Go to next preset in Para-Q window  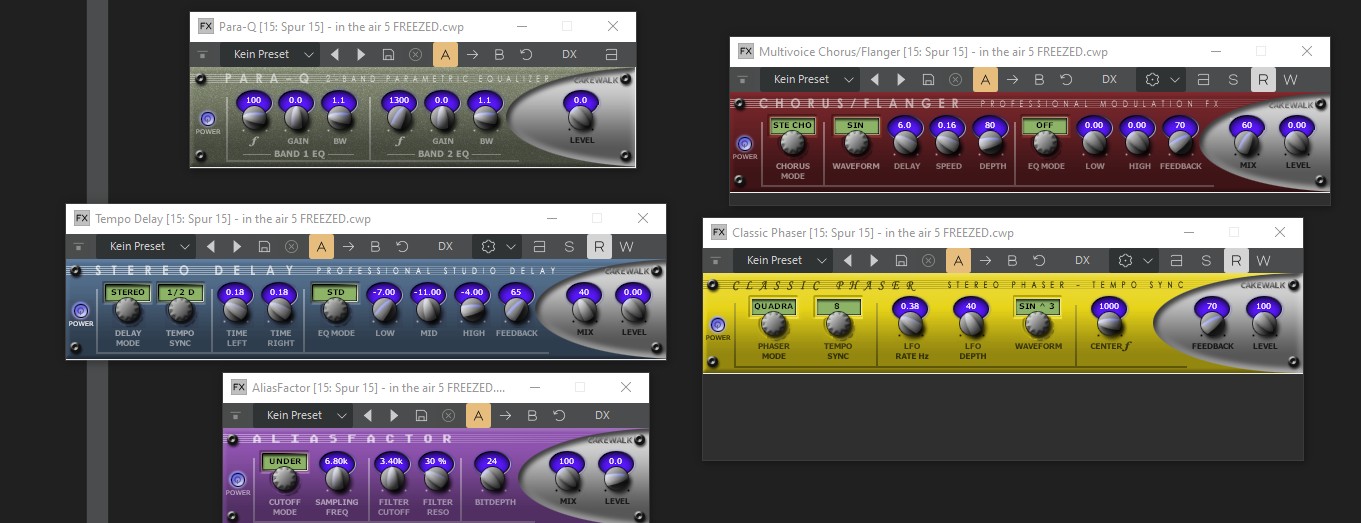click(x=361, y=54)
